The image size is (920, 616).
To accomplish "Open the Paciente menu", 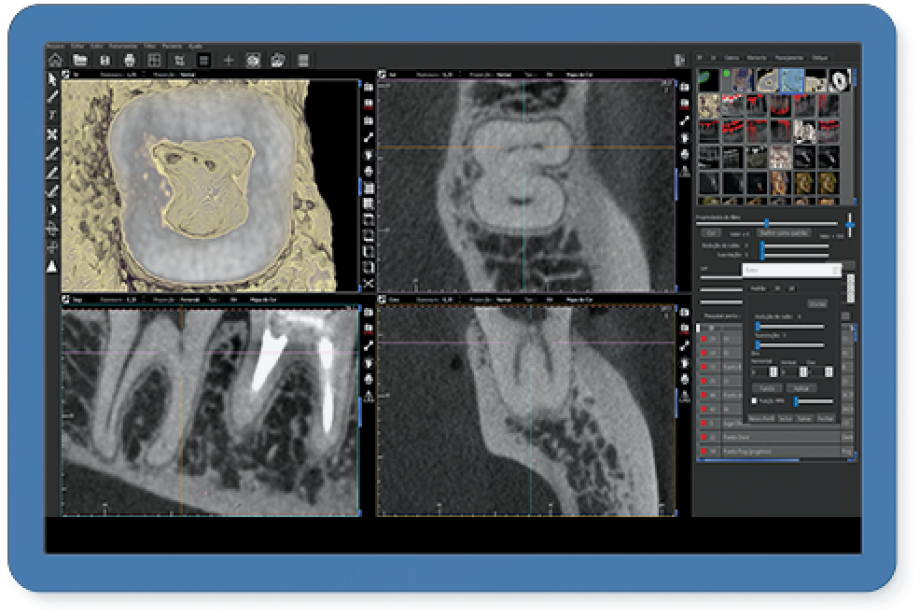I will tap(171, 46).
